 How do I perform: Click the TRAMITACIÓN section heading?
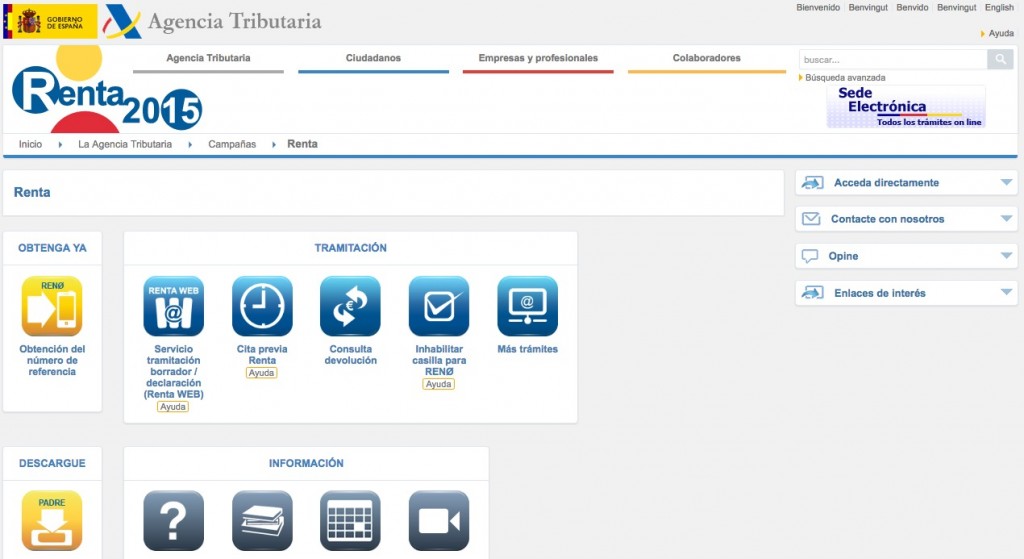pos(351,248)
